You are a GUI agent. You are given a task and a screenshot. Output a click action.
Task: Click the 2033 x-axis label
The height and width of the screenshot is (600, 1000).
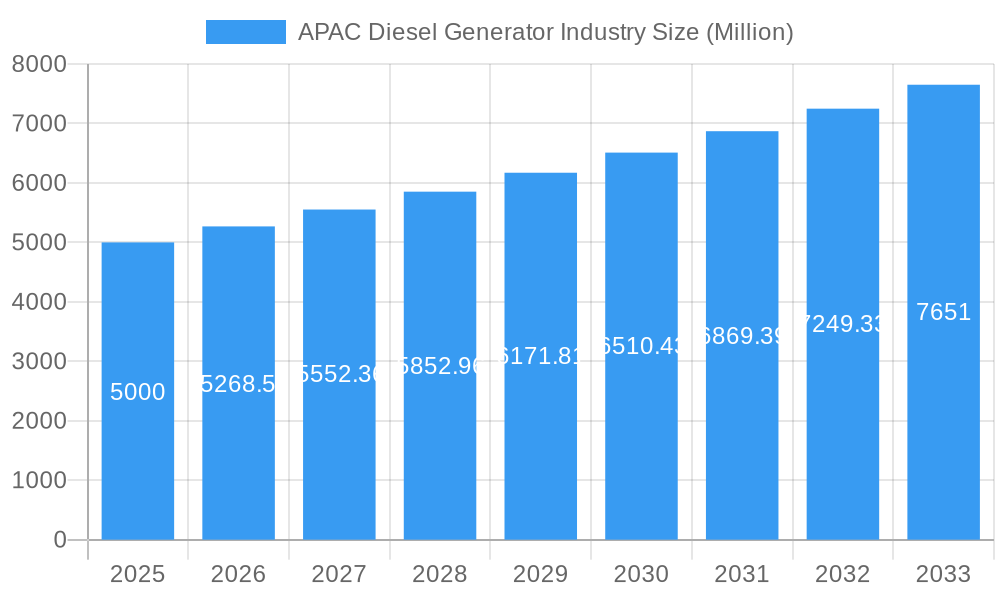(x=944, y=574)
